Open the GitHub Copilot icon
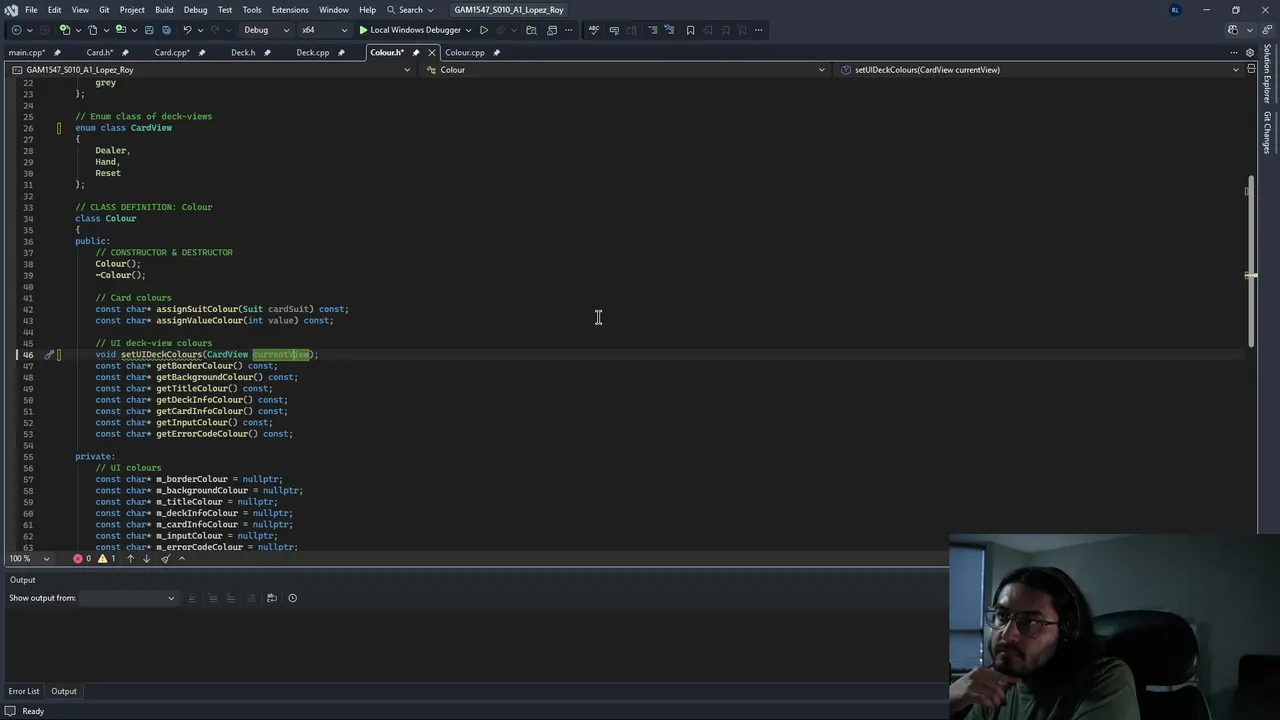 (x=1233, y=30)
